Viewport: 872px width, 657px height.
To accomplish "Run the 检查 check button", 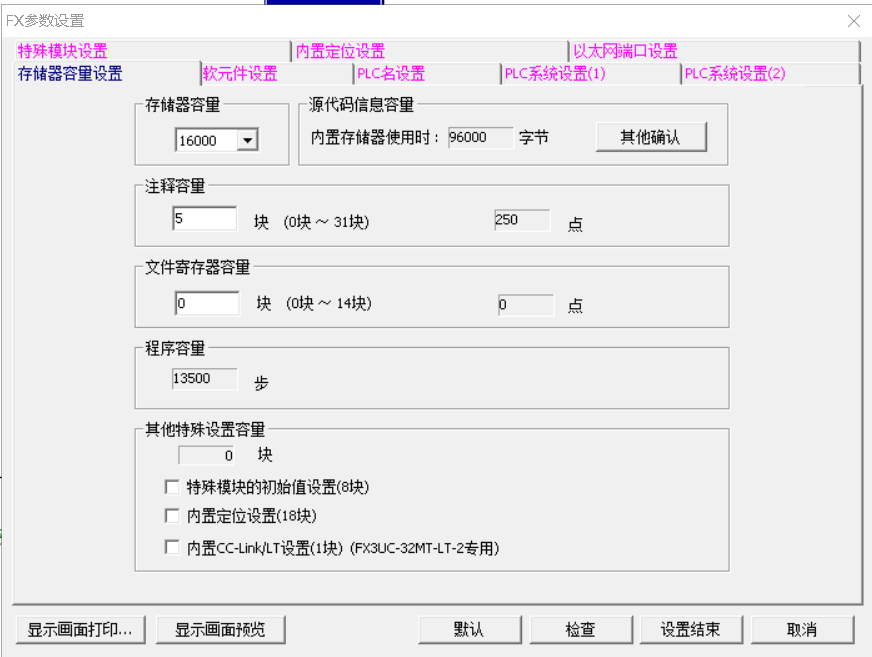I will pos(580,629).
